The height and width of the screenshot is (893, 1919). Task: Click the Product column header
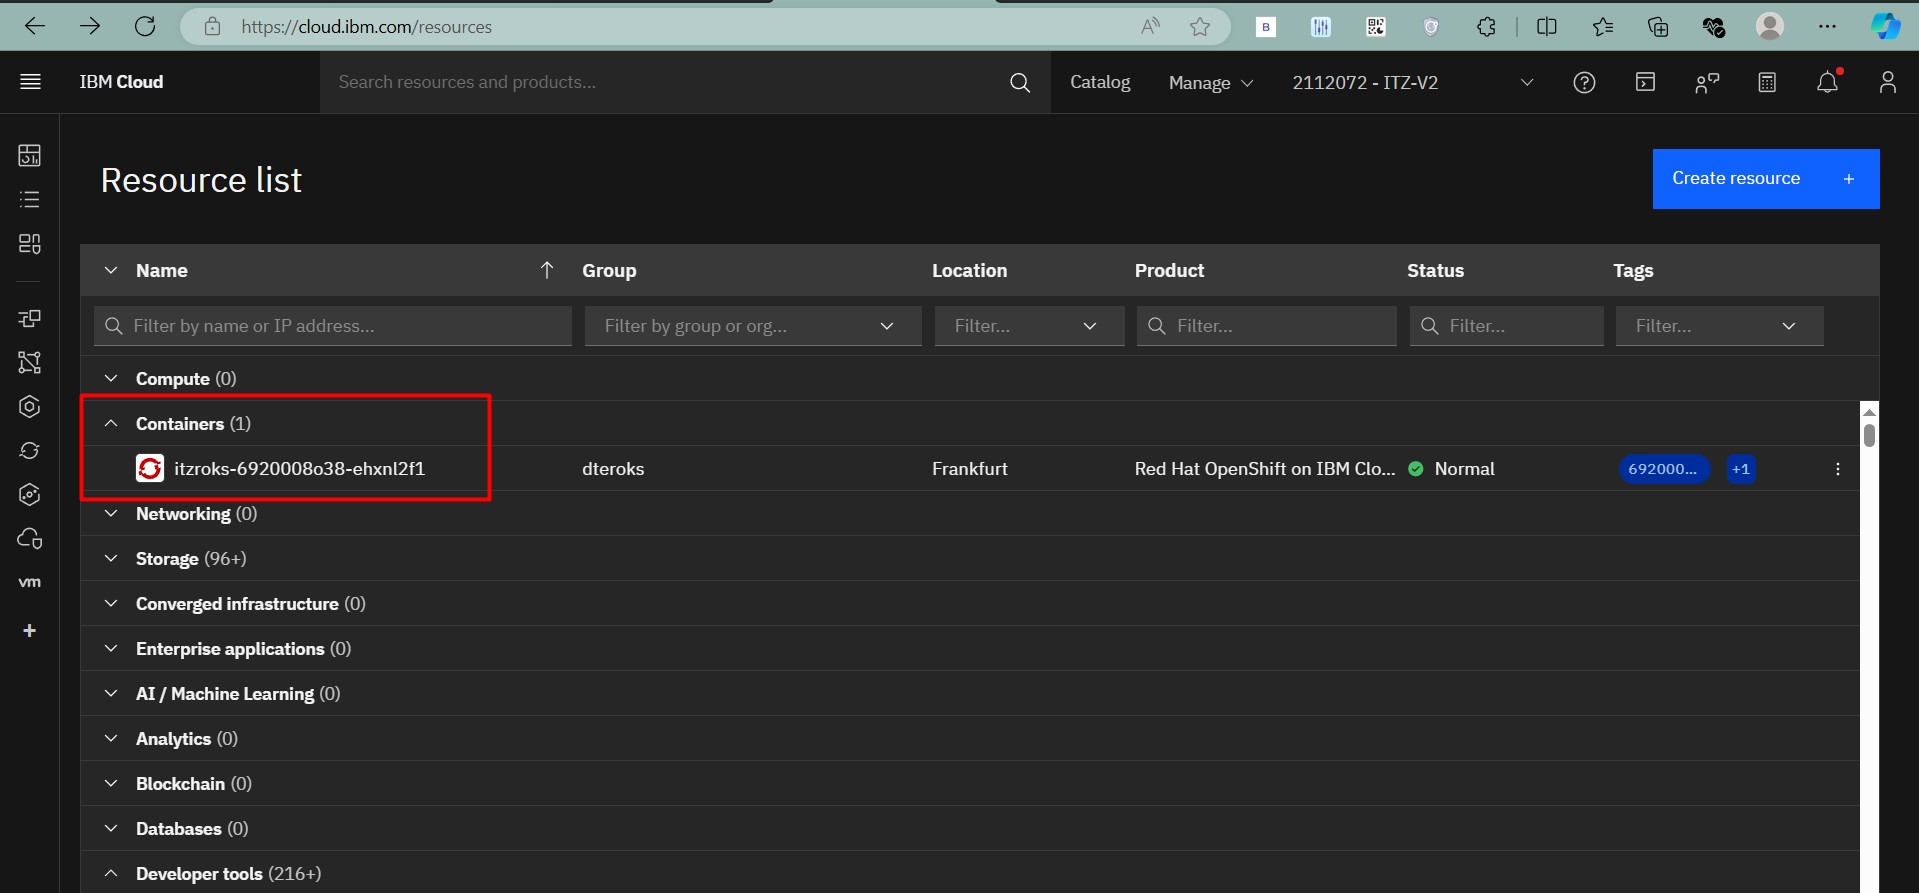pos(1169,271)
